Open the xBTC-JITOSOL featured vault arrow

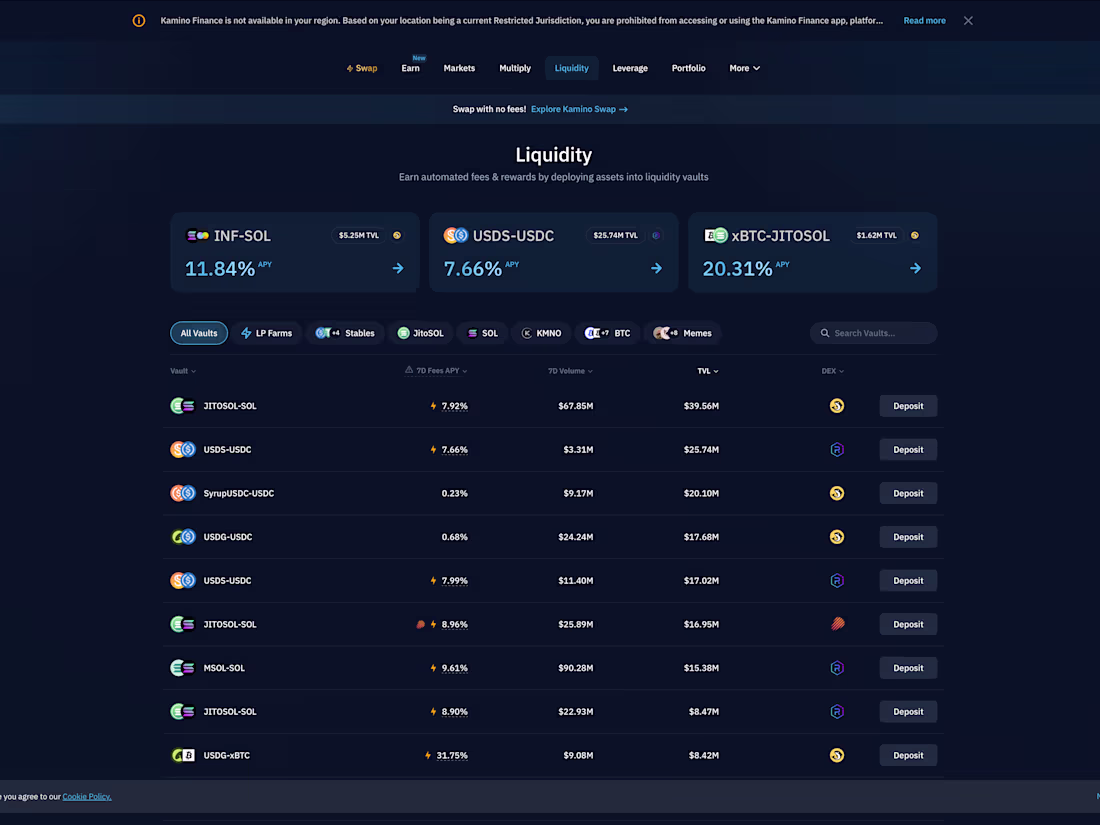(x=915, y=268)
